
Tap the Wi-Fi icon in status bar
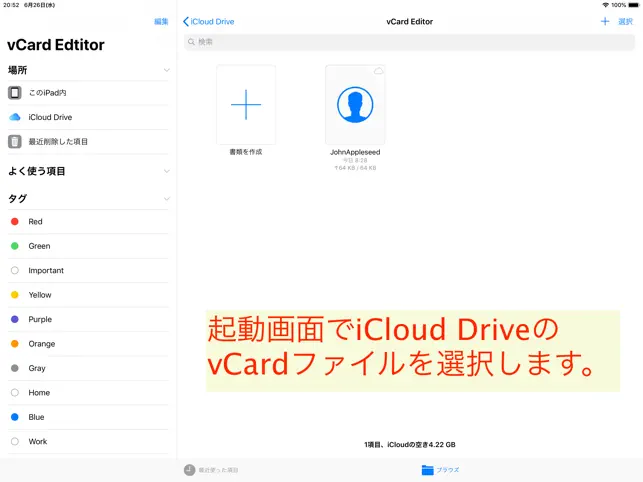pyautogui.click(x=605, y=5)
